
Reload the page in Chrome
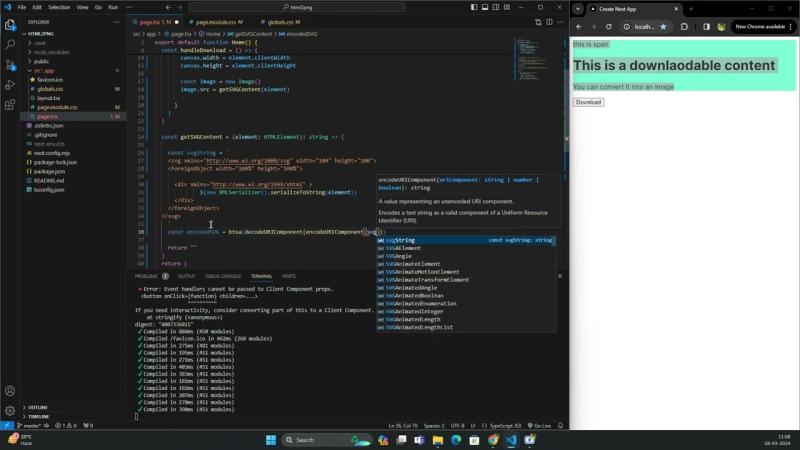click(x=609, y=26)
